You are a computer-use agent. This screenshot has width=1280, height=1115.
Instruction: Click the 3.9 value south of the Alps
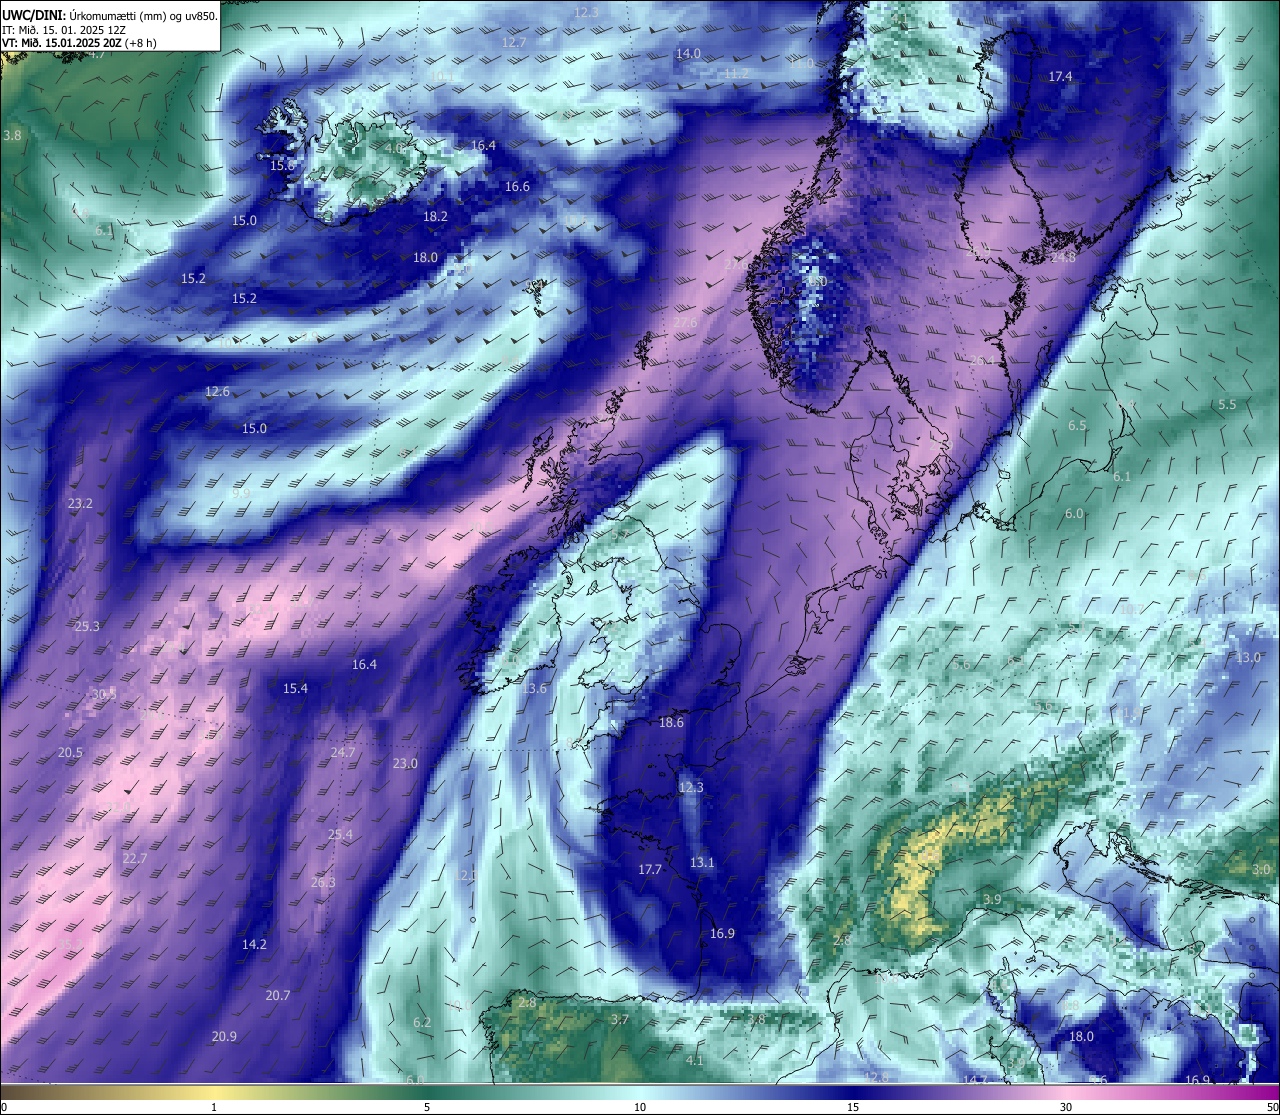click(992, 901)
